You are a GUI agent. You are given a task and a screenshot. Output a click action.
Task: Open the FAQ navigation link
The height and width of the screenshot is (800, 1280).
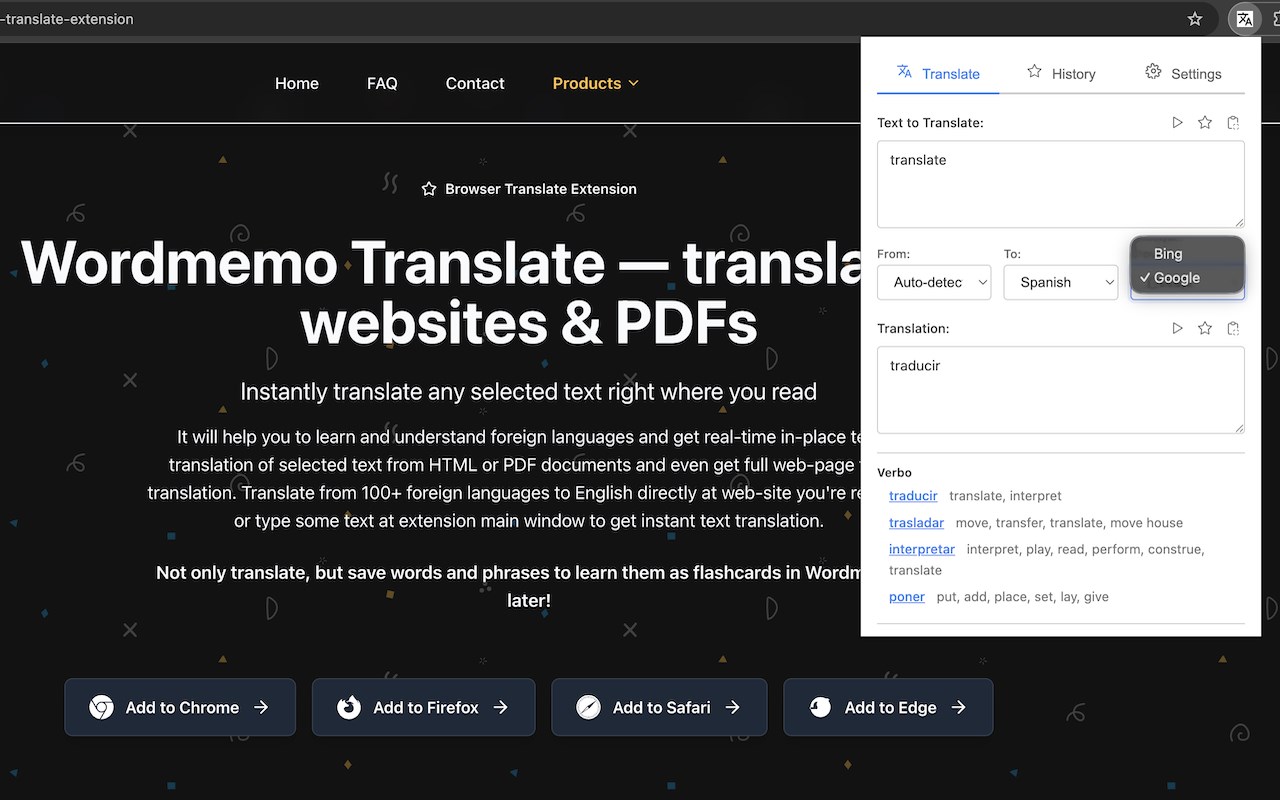[382, 83]
